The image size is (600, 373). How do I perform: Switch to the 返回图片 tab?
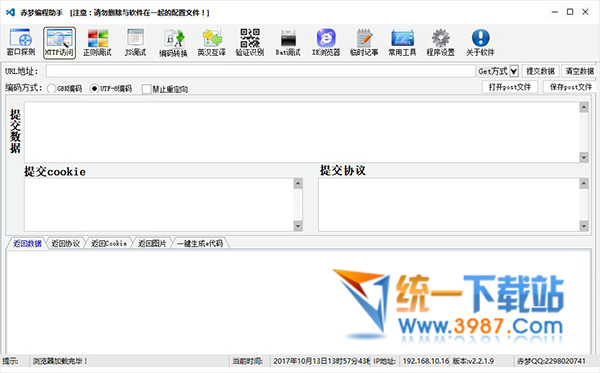pyautogui.click(x=152, y=243)
